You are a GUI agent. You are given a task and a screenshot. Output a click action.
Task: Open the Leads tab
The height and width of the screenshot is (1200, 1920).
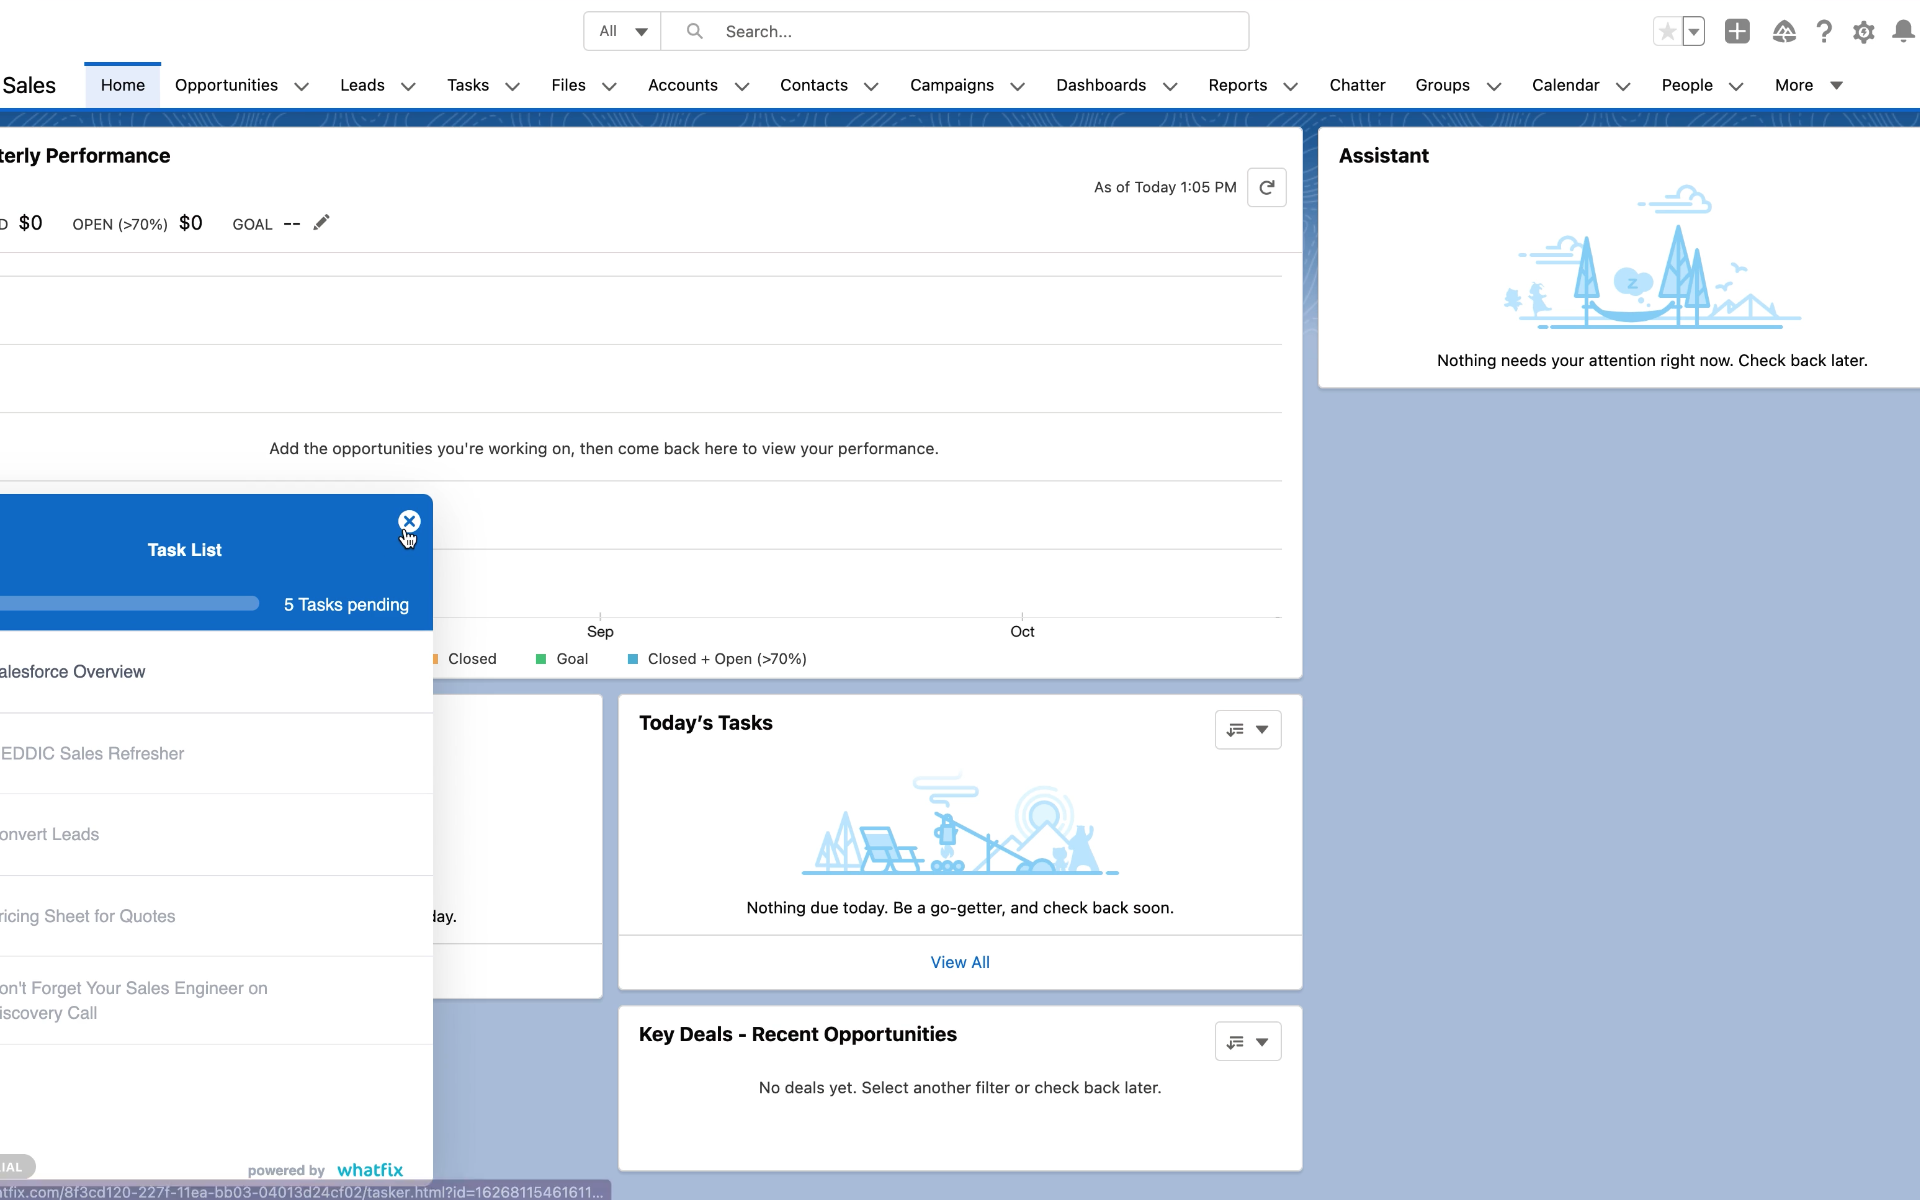[x=362, y=85]
